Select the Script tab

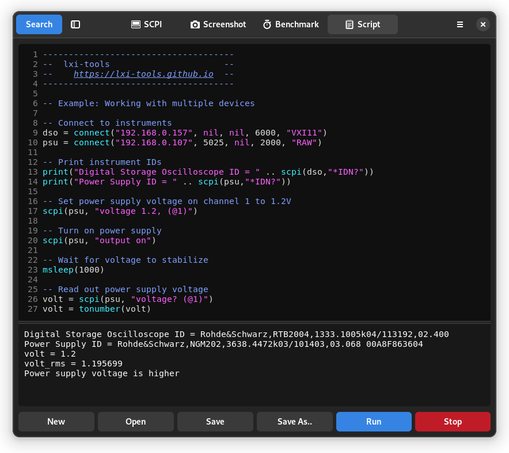coord(363,24)
